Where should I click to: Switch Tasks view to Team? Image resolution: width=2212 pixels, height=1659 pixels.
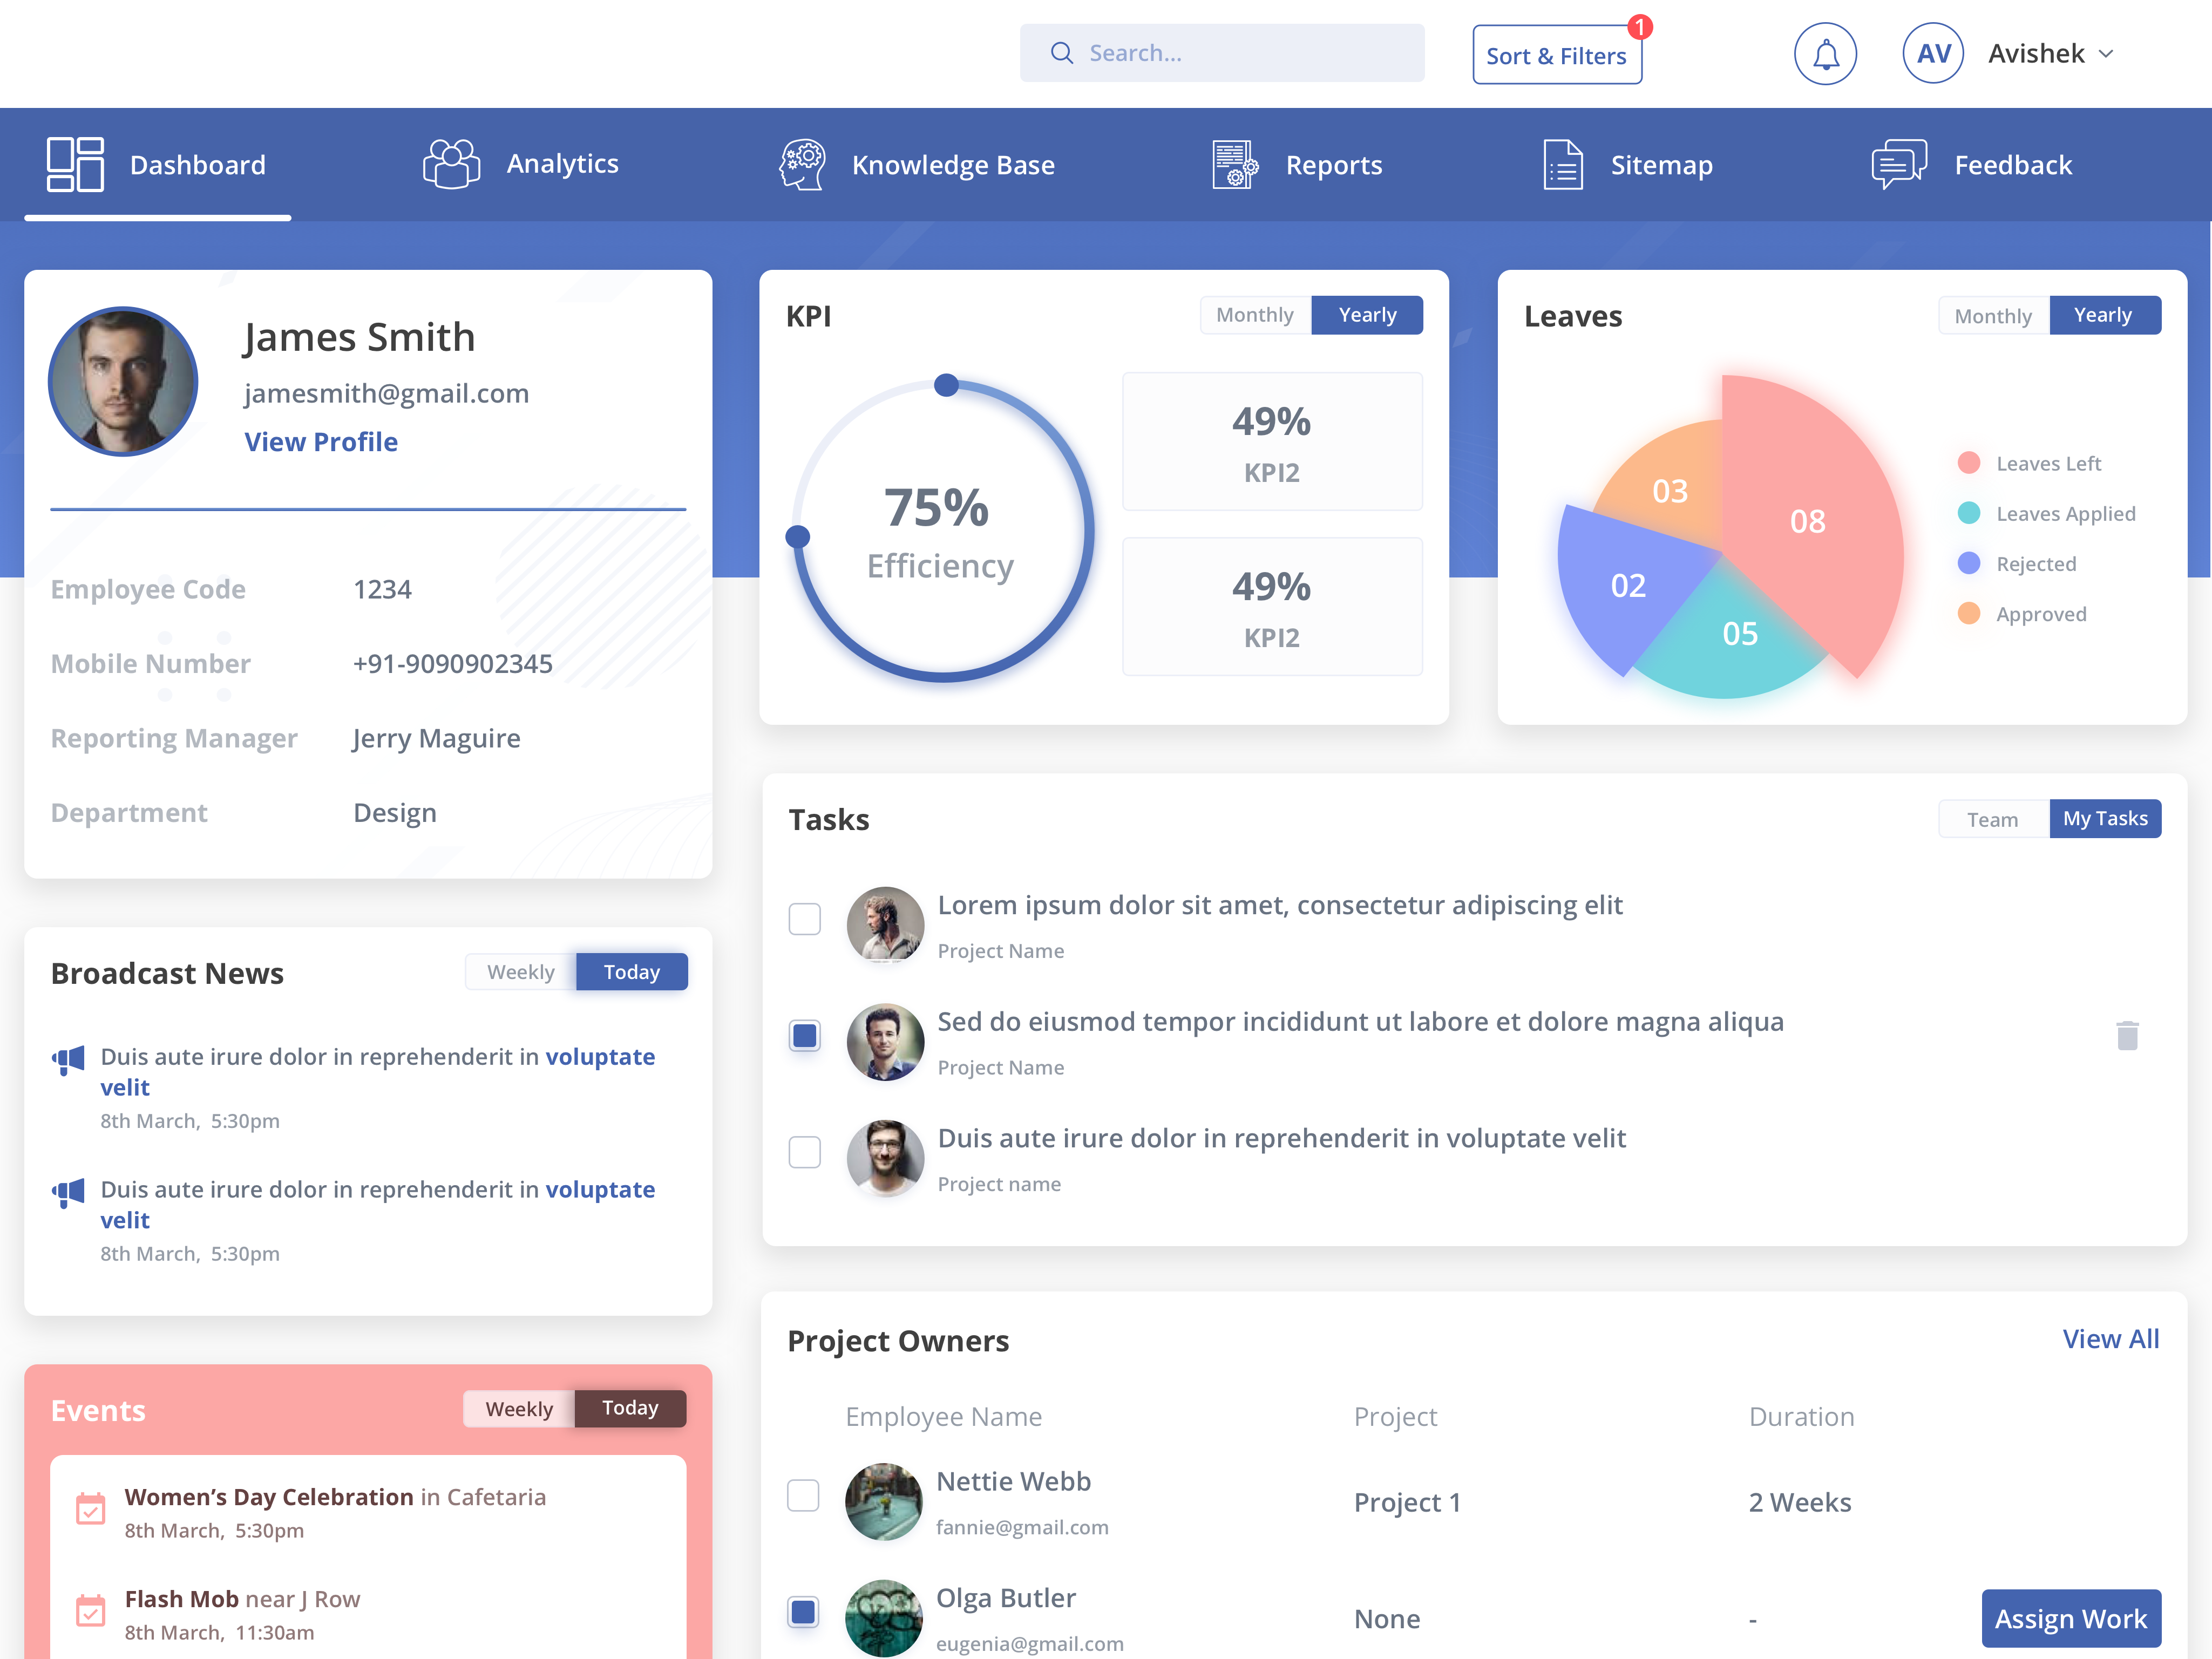pos(1992,818)
